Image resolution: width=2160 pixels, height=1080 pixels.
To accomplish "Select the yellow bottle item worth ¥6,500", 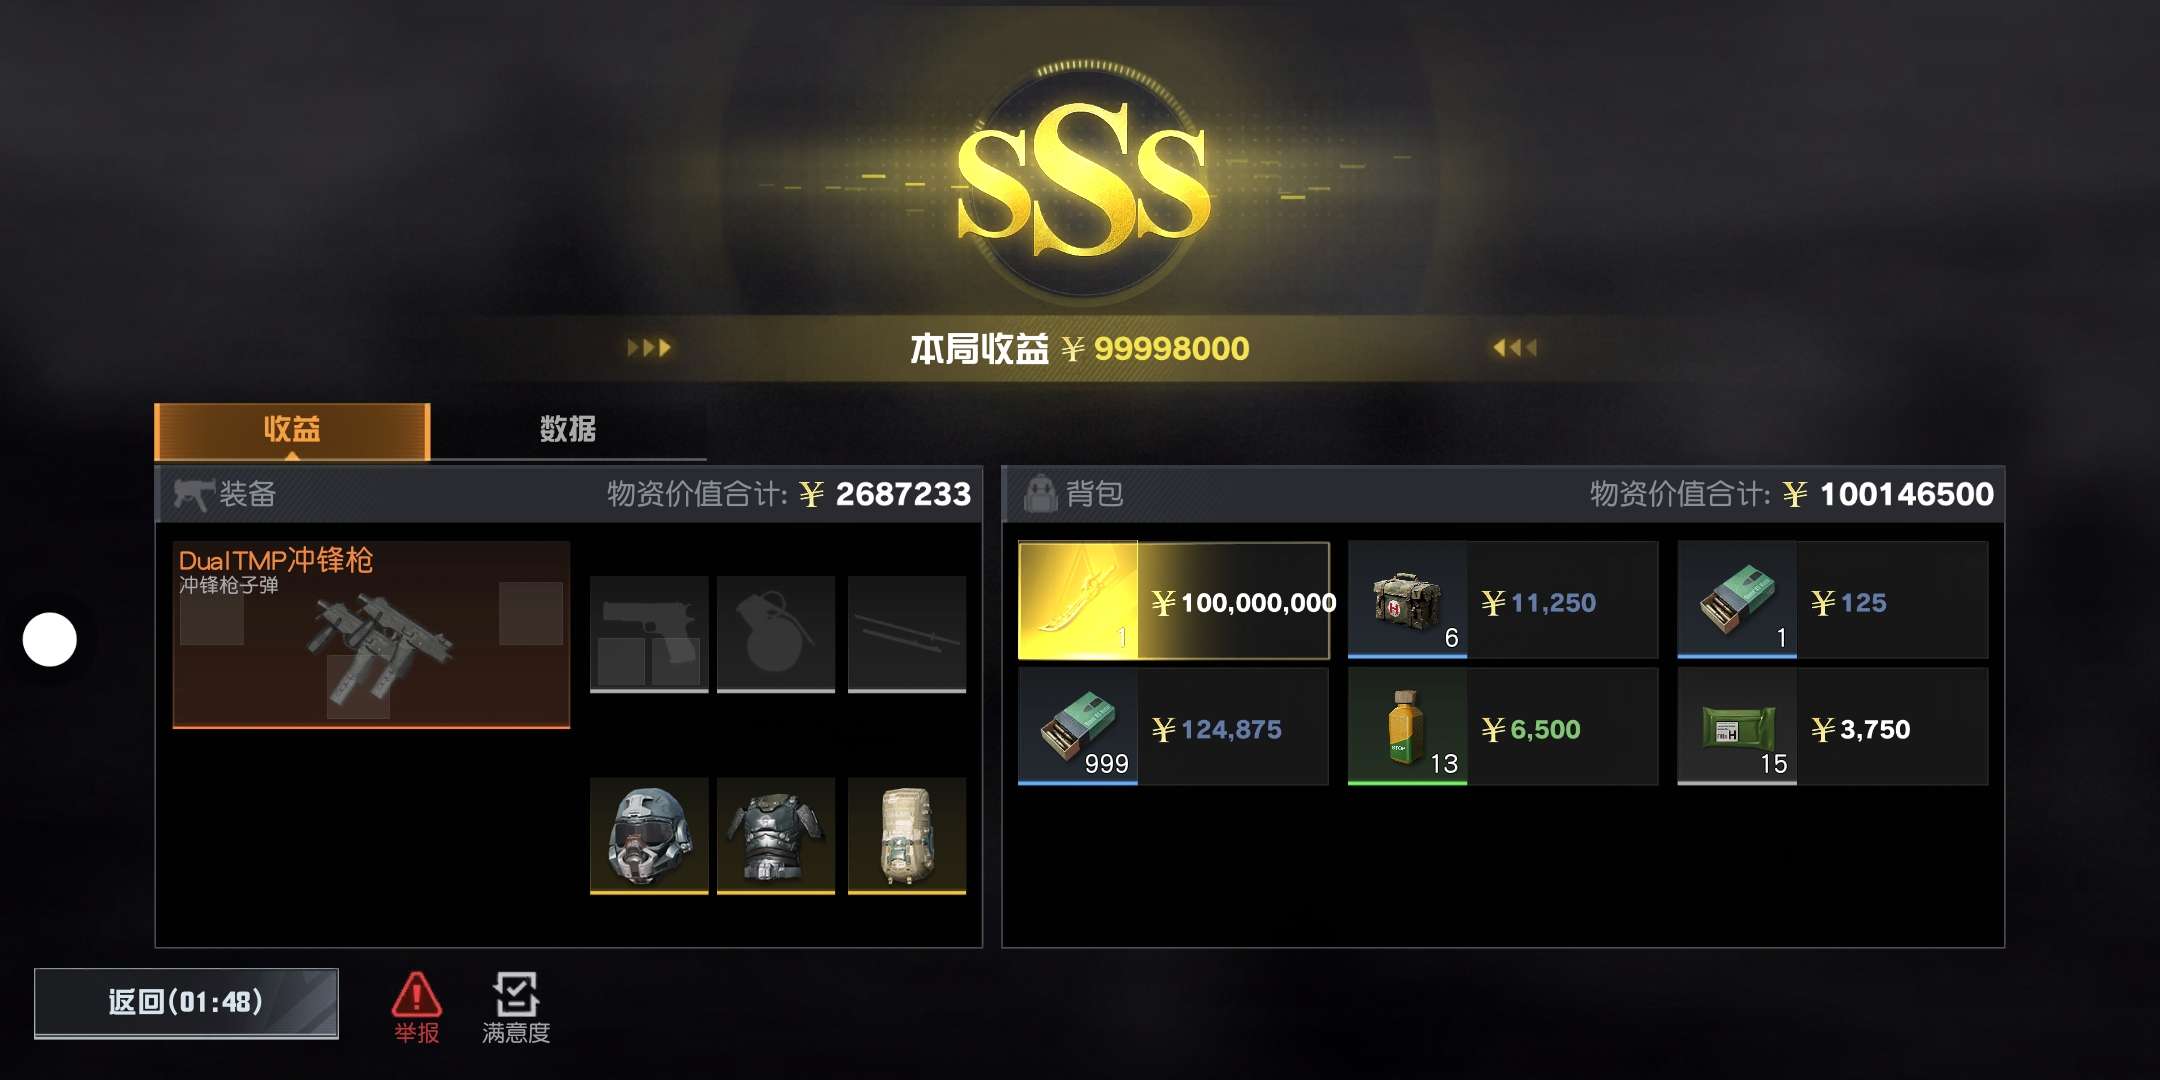I will 1503,727.
